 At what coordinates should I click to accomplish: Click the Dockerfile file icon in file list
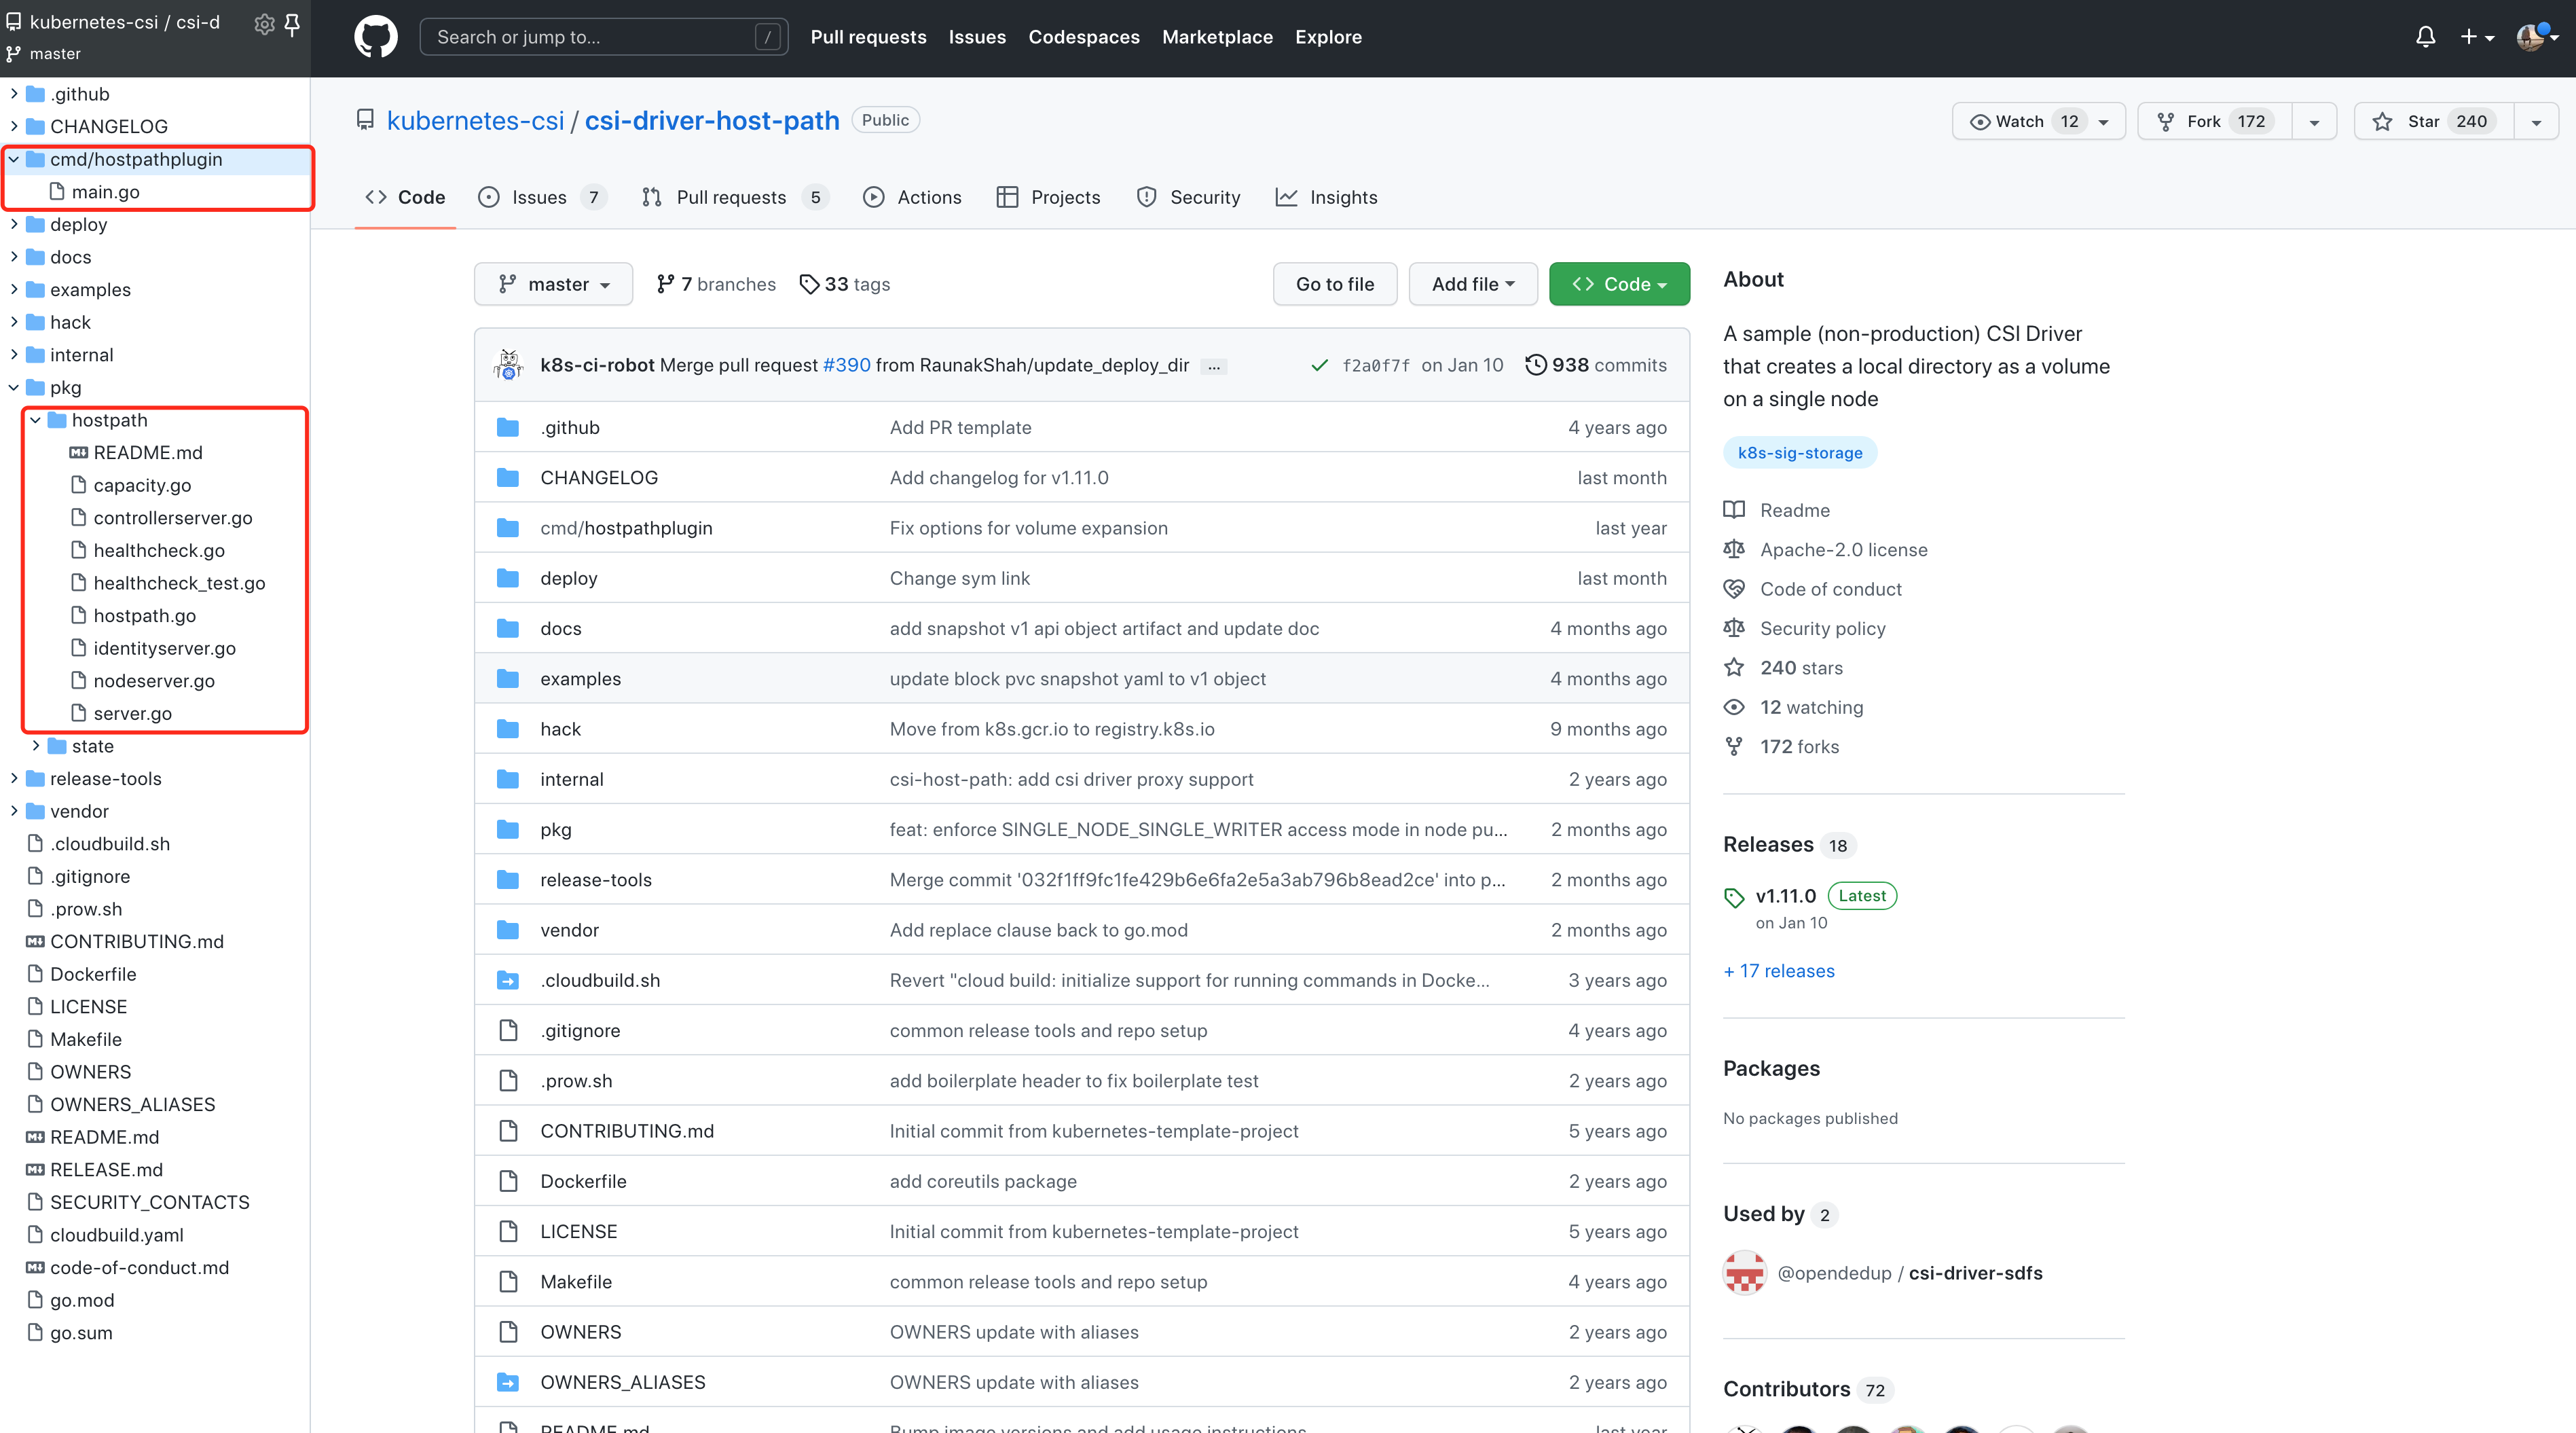[x=508, y=1181]
